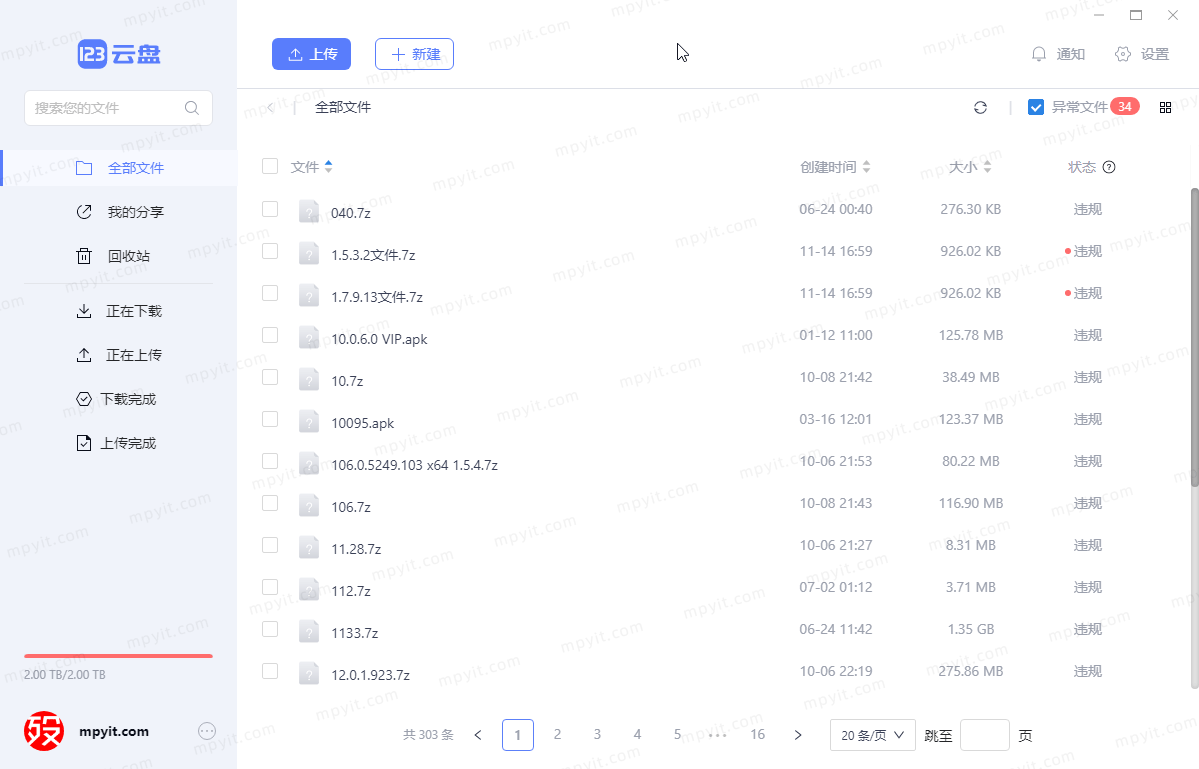Click file icon of 11.28.7z
This screenshot has height=769, width=1199.
(x=309, y=548)
